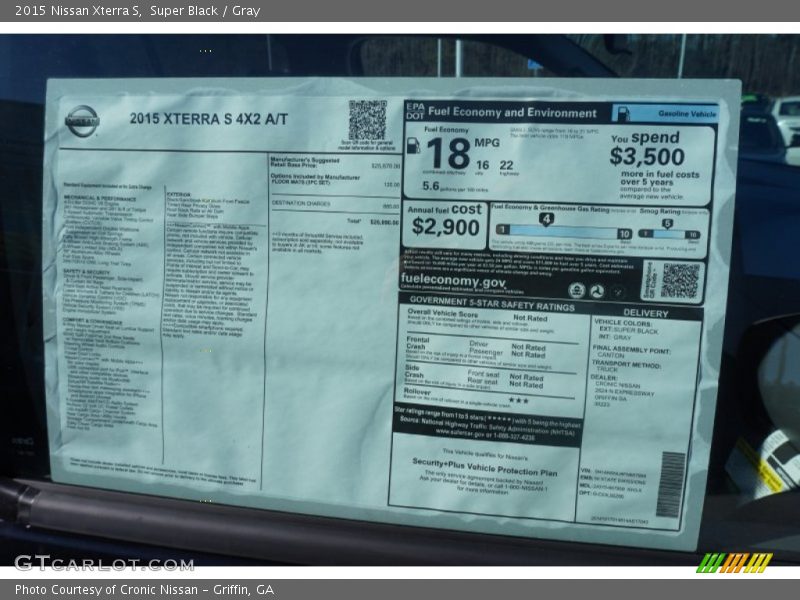Click Government 5-Star Safety Ratings heading
This screenshot has height=600, width=800.
tap(492, 304)
